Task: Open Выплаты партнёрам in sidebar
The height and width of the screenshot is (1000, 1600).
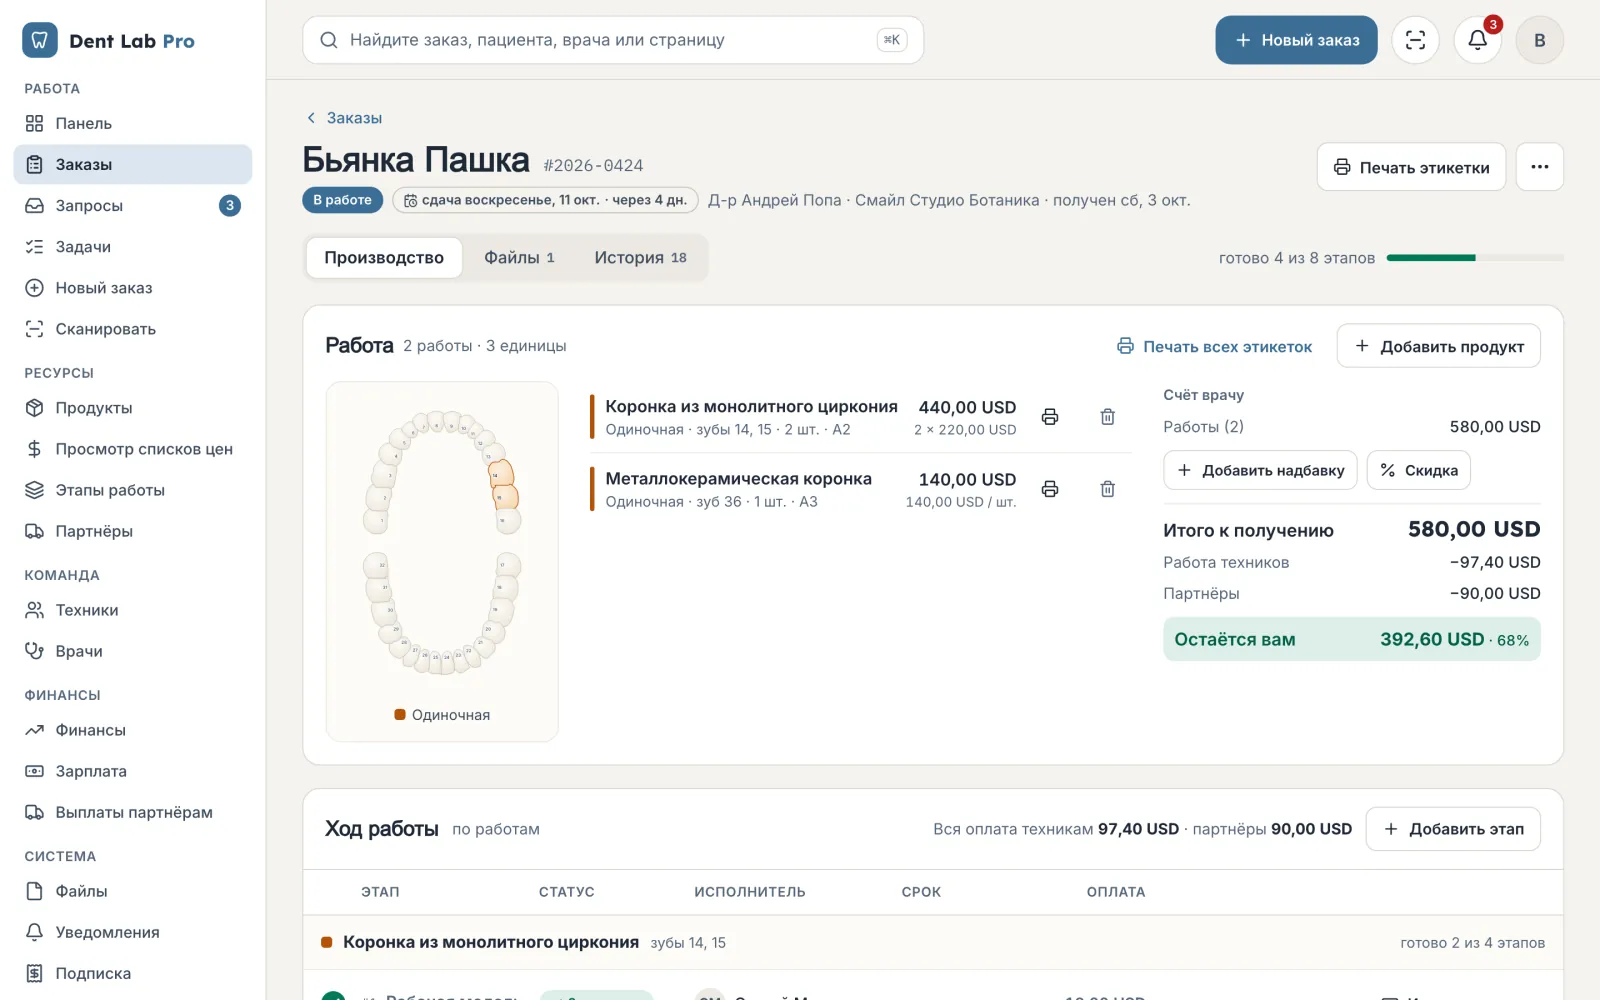Action: pyautogui.click(x=133, y=812)
